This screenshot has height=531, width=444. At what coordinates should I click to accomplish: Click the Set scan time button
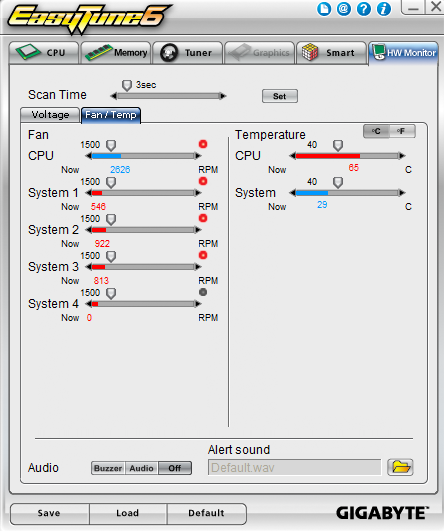280,96
